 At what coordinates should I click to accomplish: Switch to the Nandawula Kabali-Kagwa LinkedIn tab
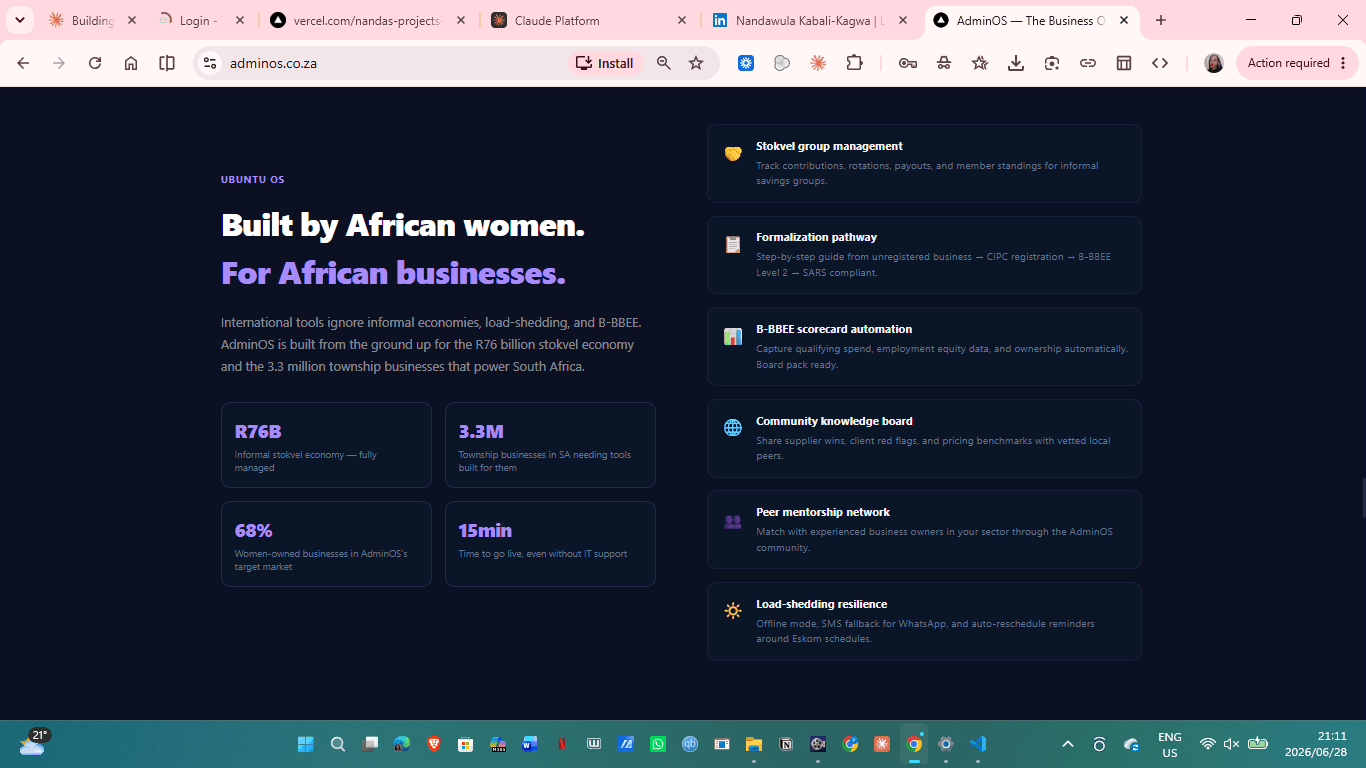809,20
